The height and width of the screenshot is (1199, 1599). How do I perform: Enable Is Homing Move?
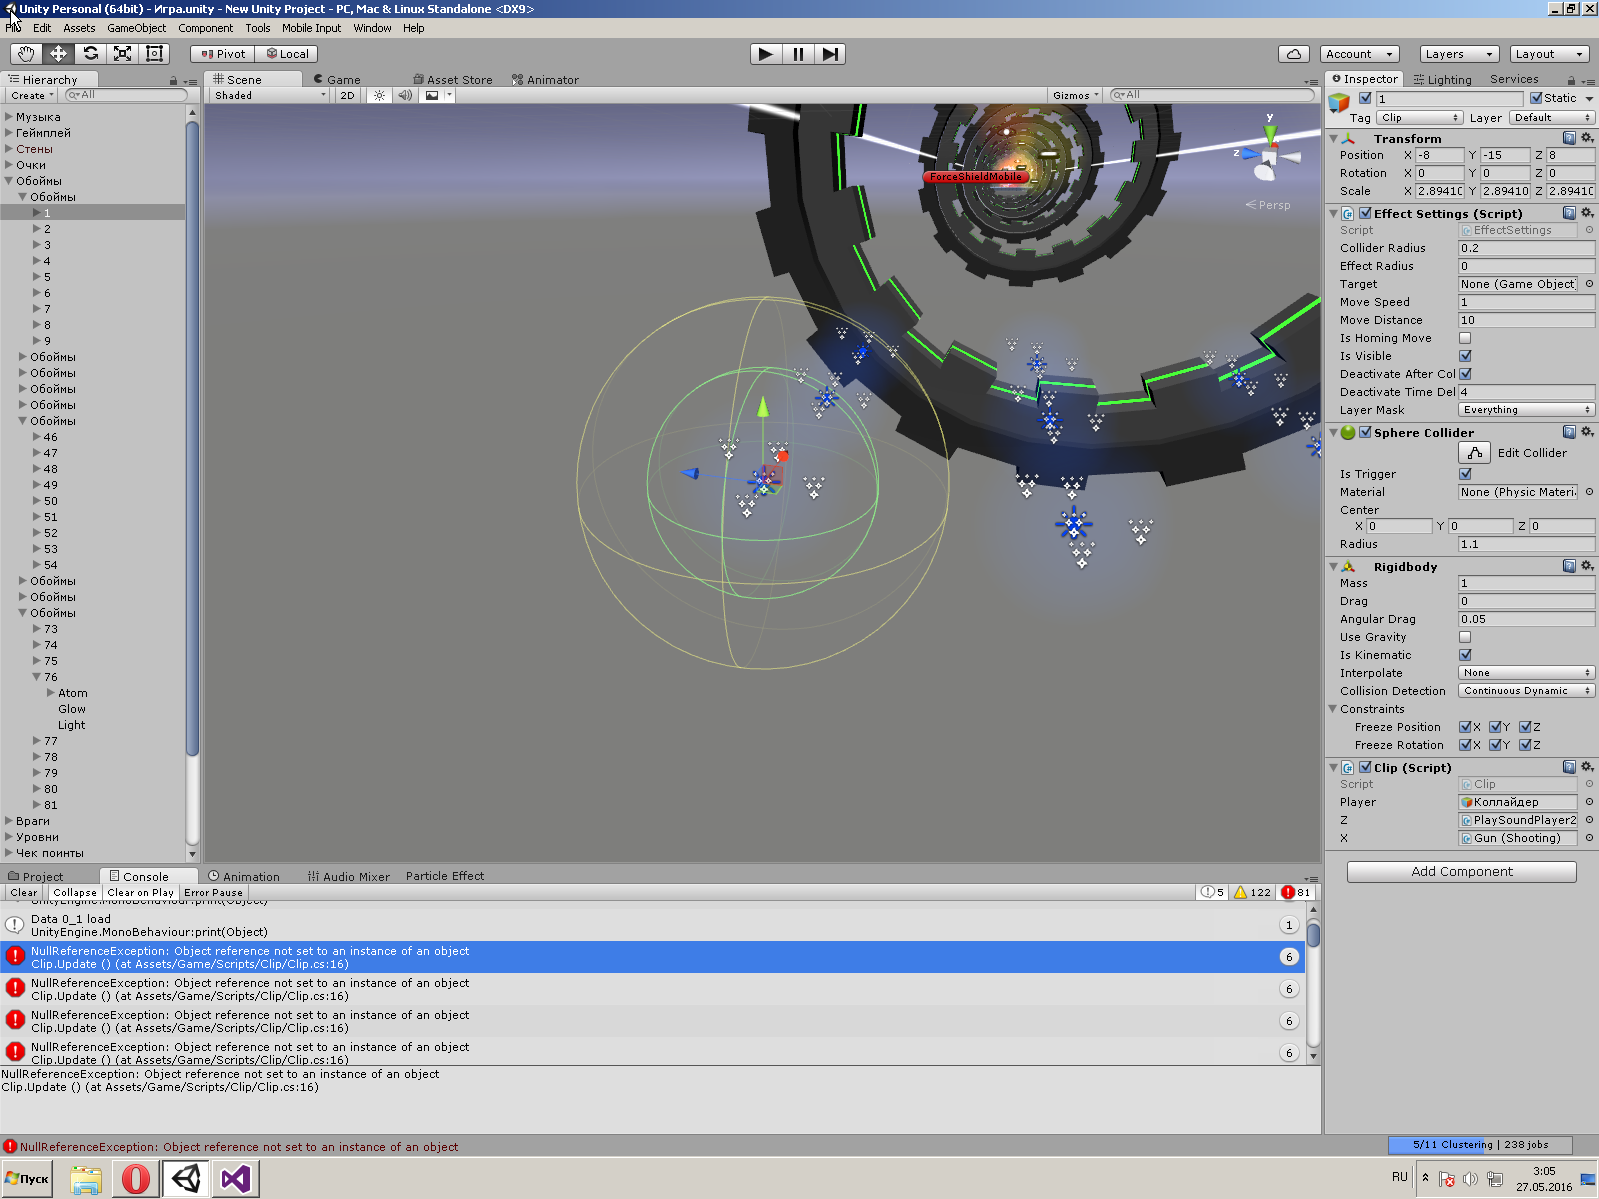1465,338
